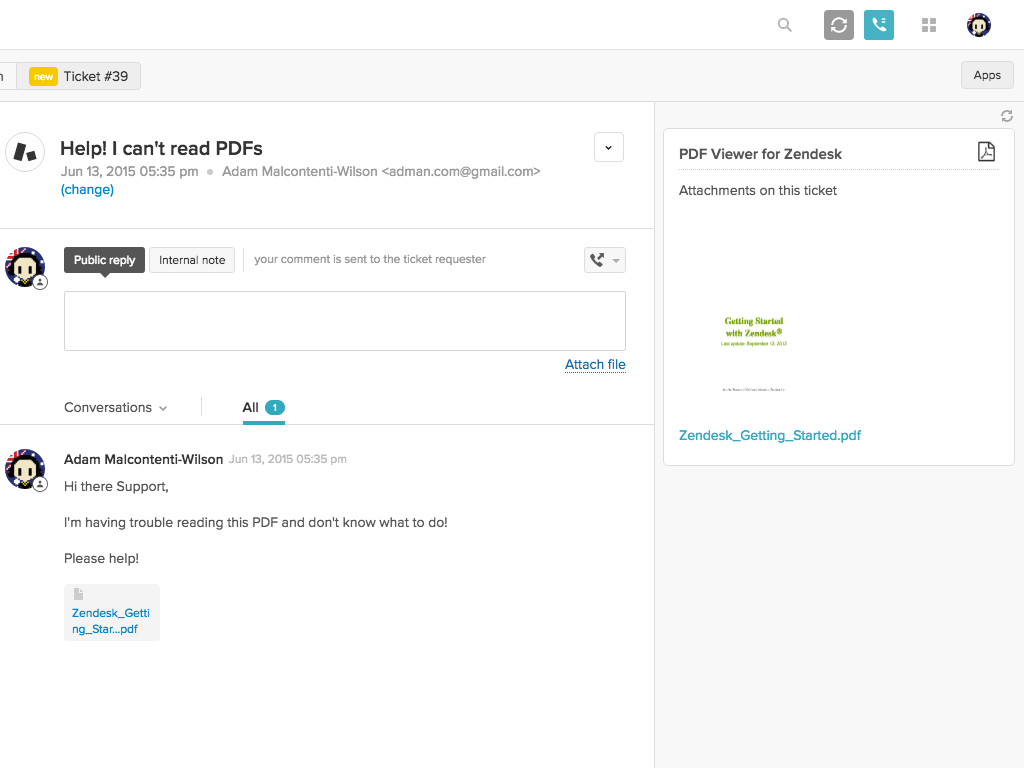Expand the Conversations filter dropdown
This screenshot has width=1024, height=768.
[x=116, y=408]
